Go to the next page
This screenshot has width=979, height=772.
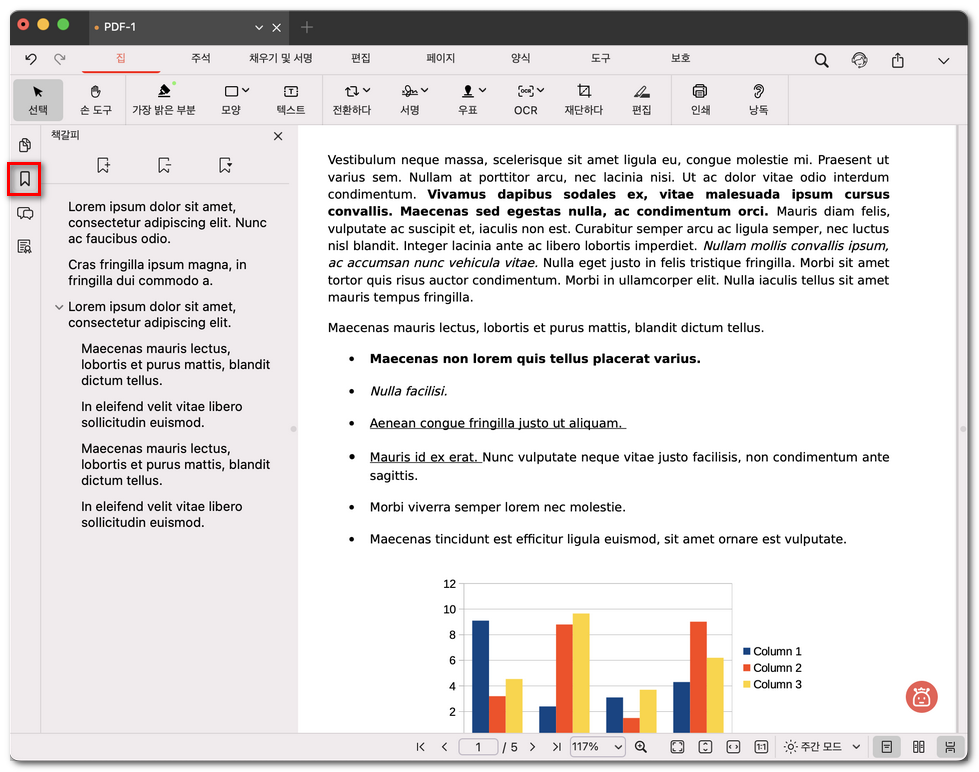click(x=532, y=747)
